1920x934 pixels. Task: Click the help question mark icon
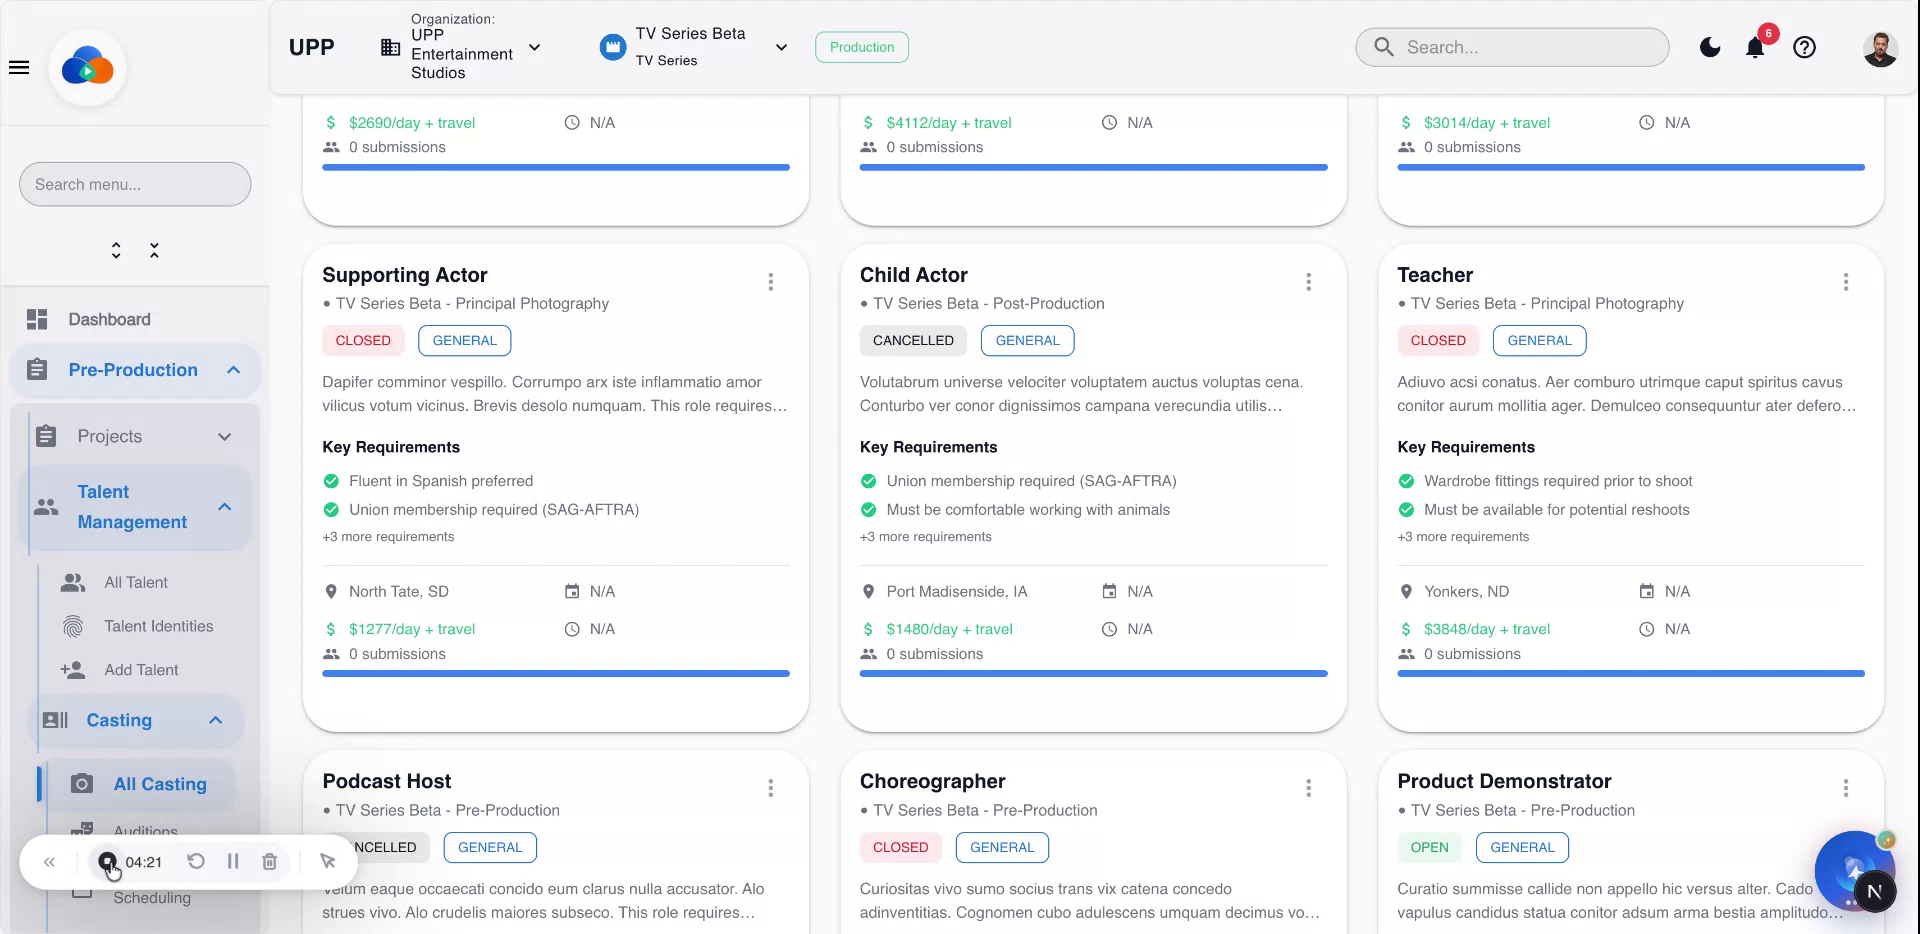(1804, 47)
